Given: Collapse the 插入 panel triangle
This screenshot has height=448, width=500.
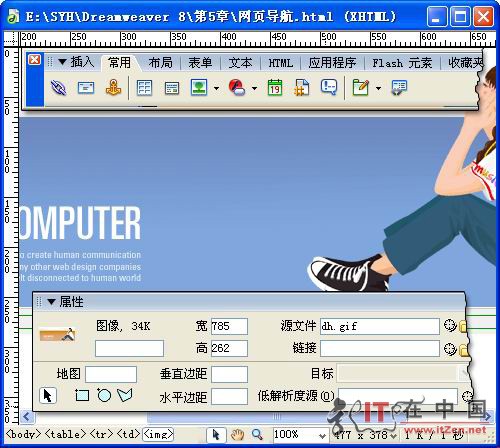Looking at the screenshot, I should click(62, 62).
